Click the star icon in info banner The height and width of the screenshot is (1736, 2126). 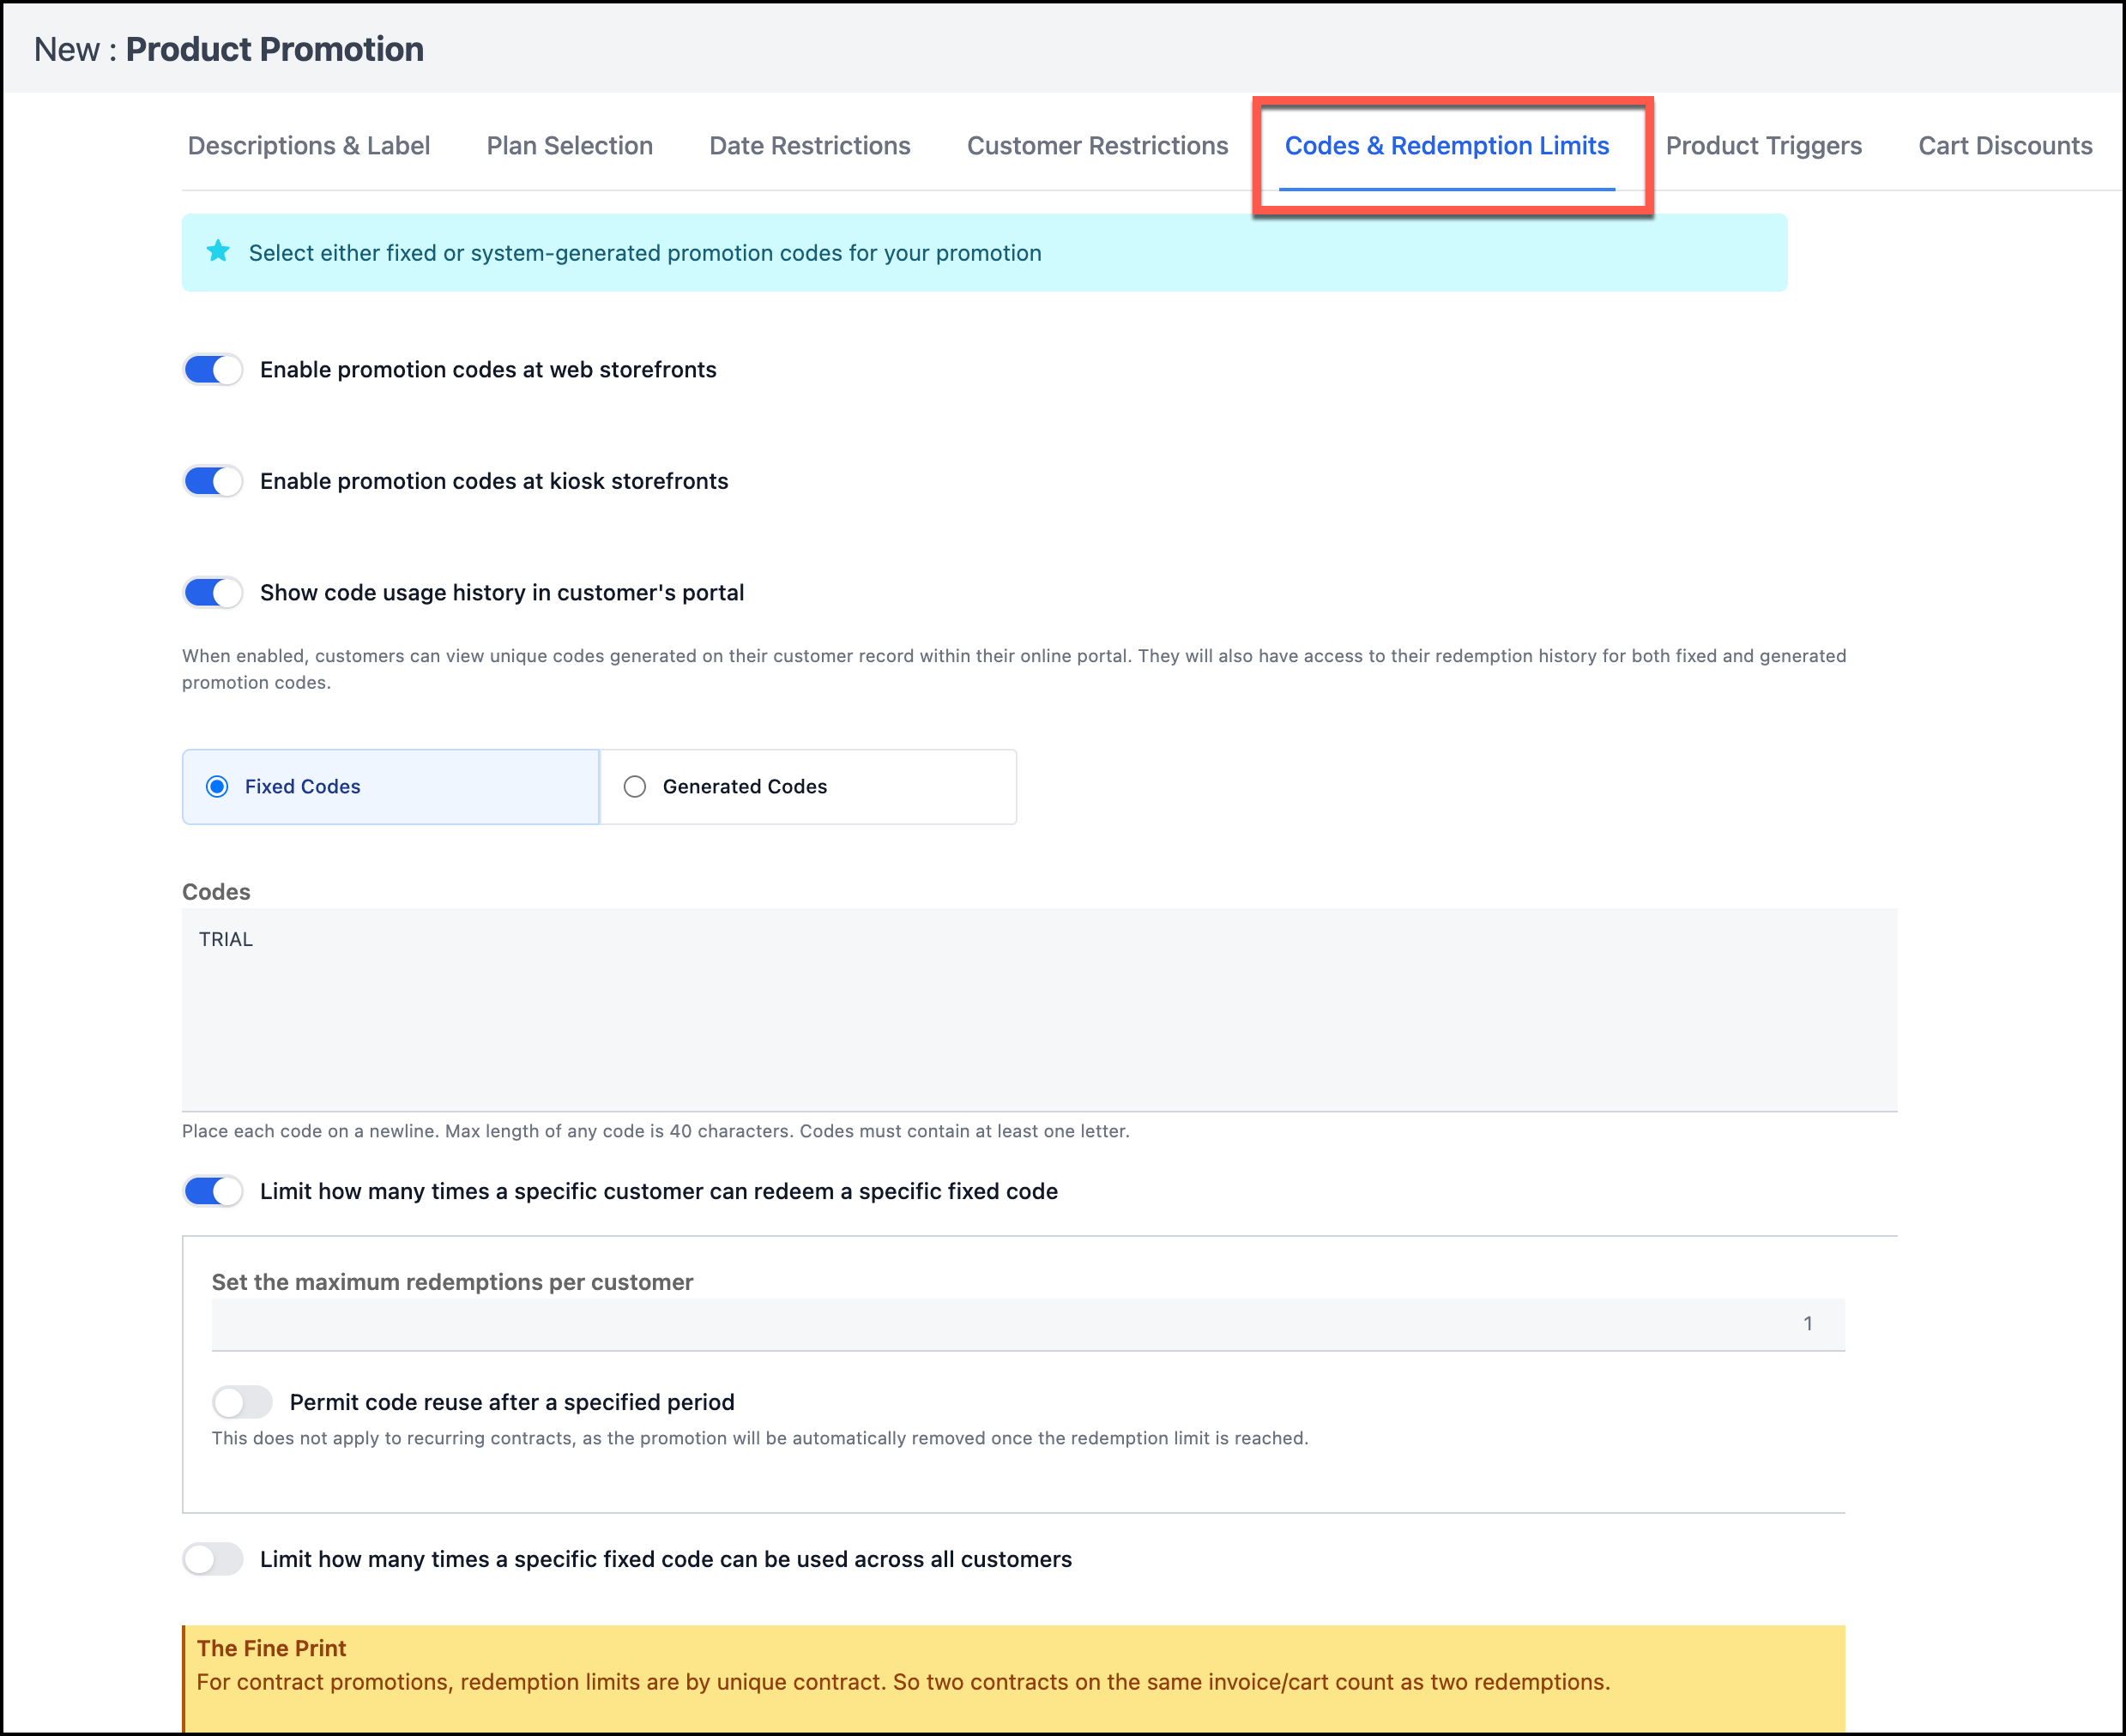click(218, 252)
